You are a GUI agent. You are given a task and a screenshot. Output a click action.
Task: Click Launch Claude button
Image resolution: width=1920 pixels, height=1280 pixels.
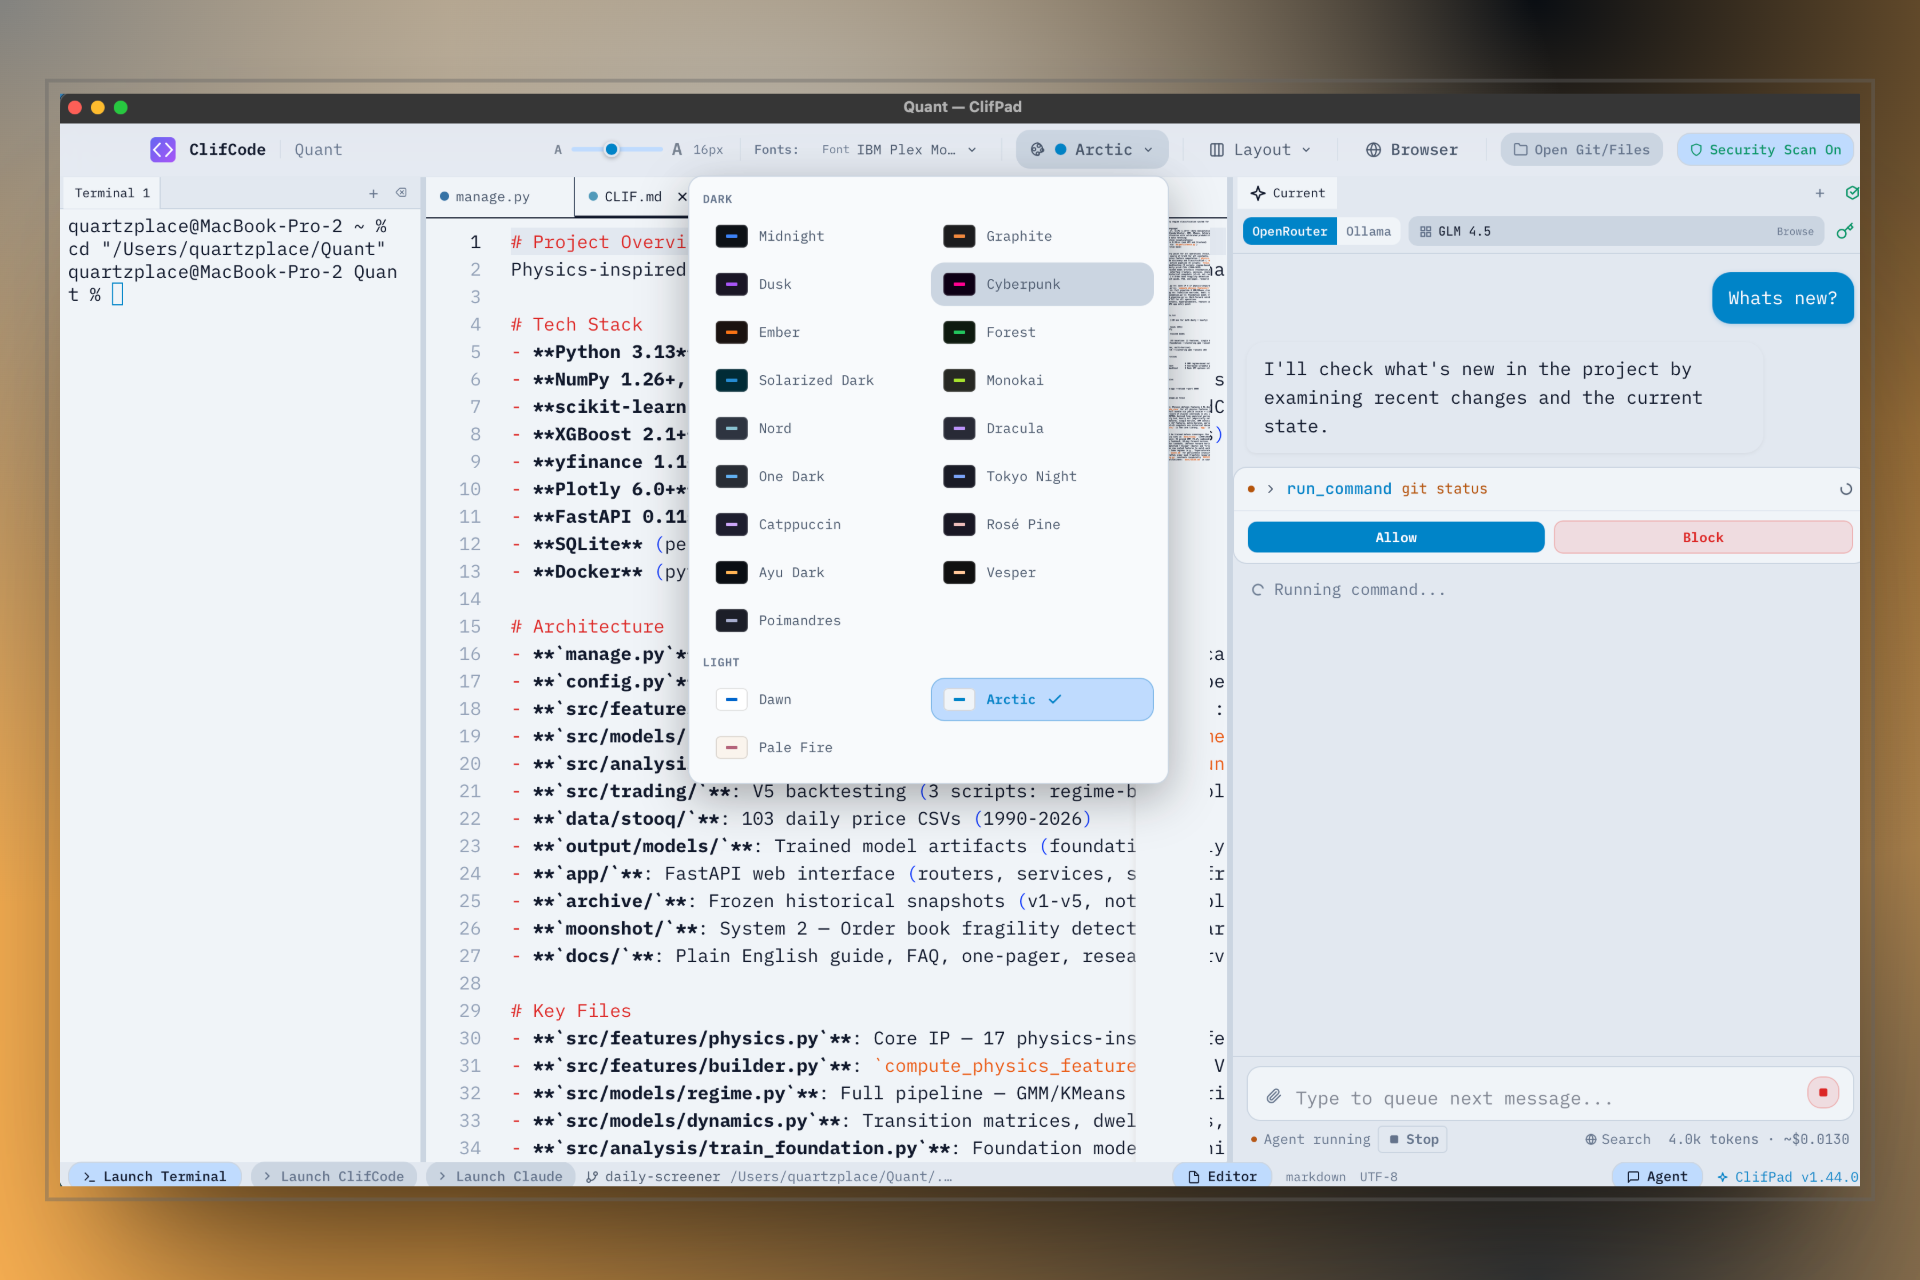click(501, 1176)
